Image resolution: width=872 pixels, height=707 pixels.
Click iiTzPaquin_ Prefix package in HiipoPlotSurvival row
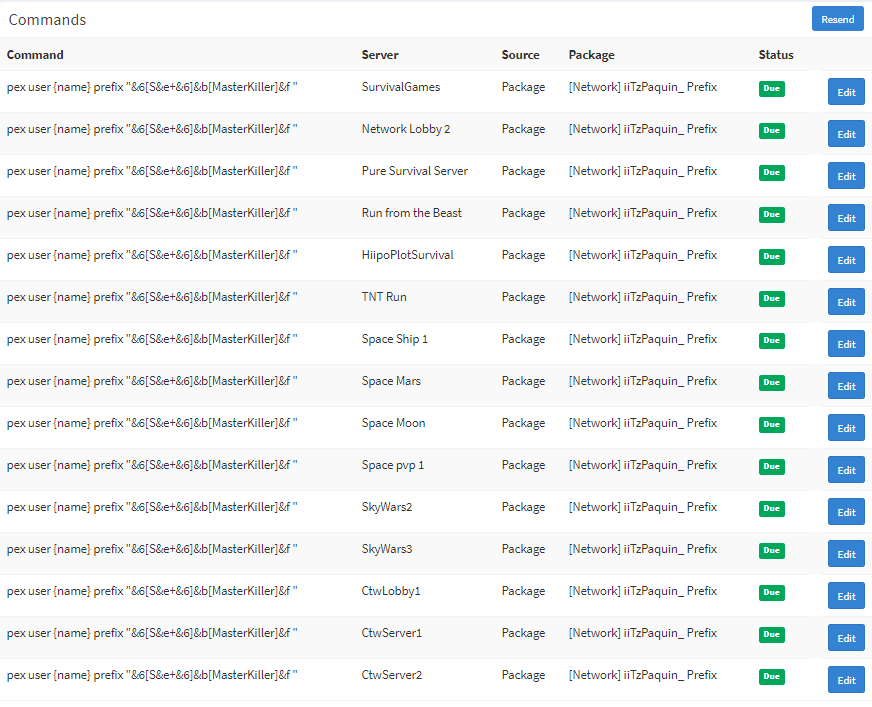tap(642, 255)
